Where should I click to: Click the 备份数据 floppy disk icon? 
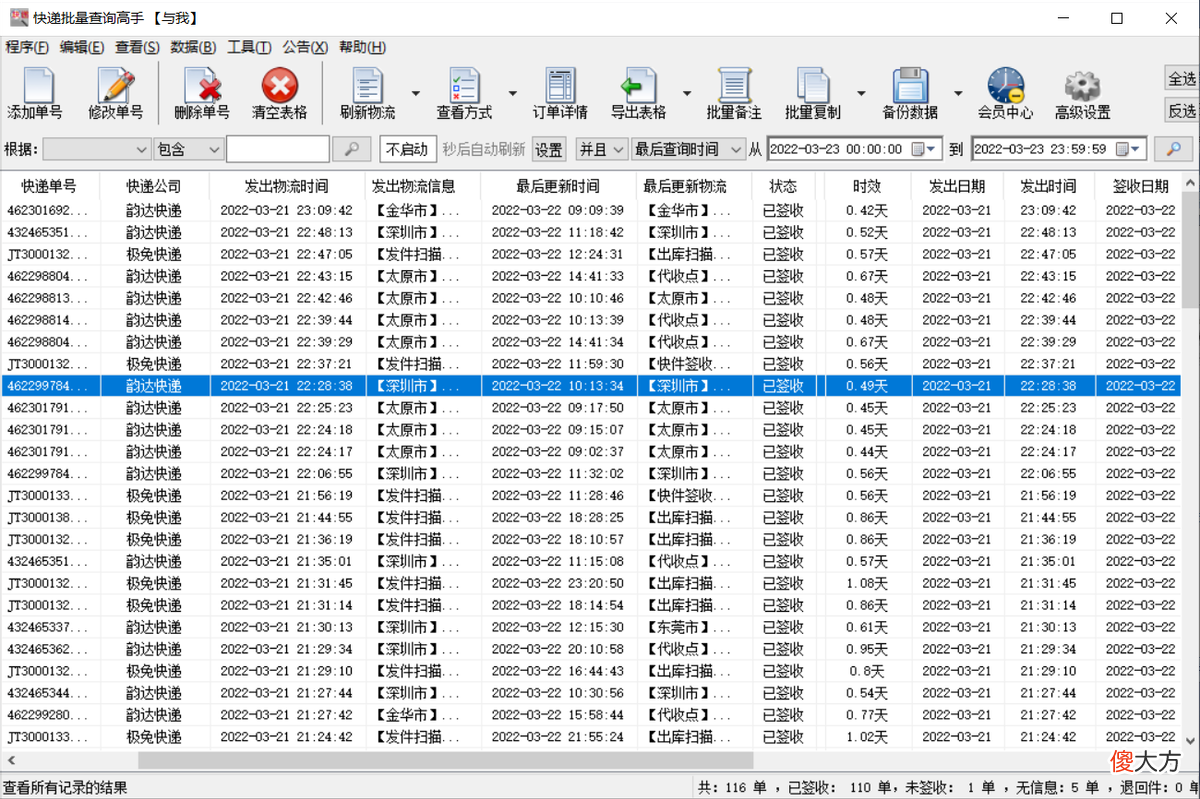(910, 86)
